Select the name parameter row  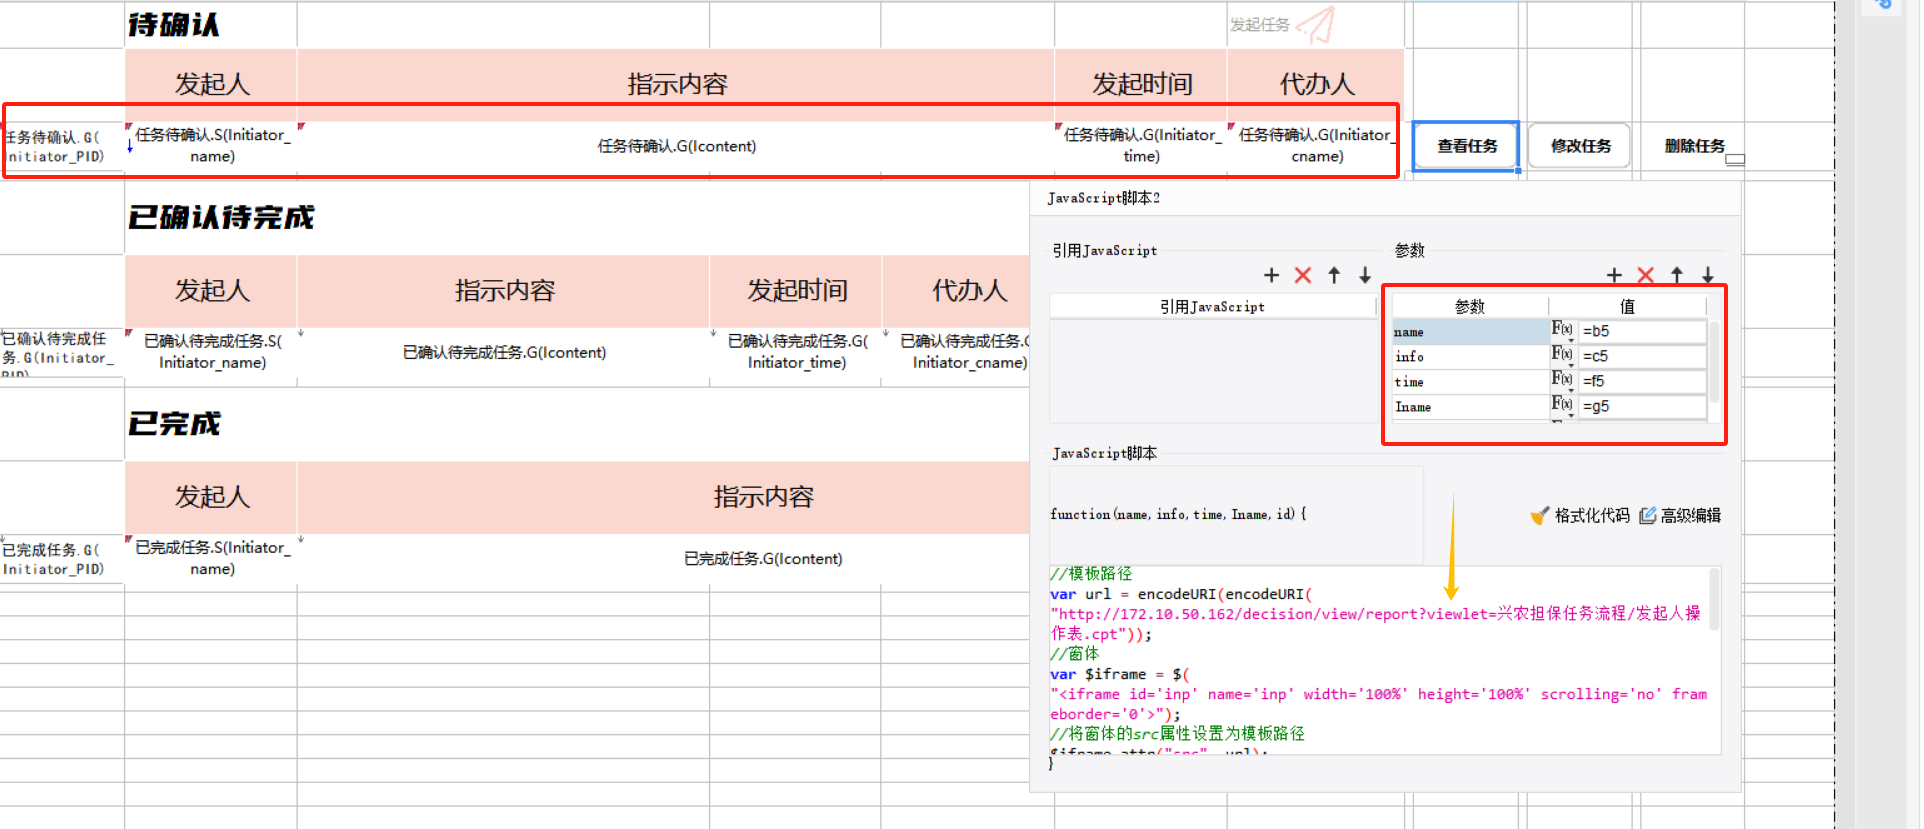coord(1470,331)
